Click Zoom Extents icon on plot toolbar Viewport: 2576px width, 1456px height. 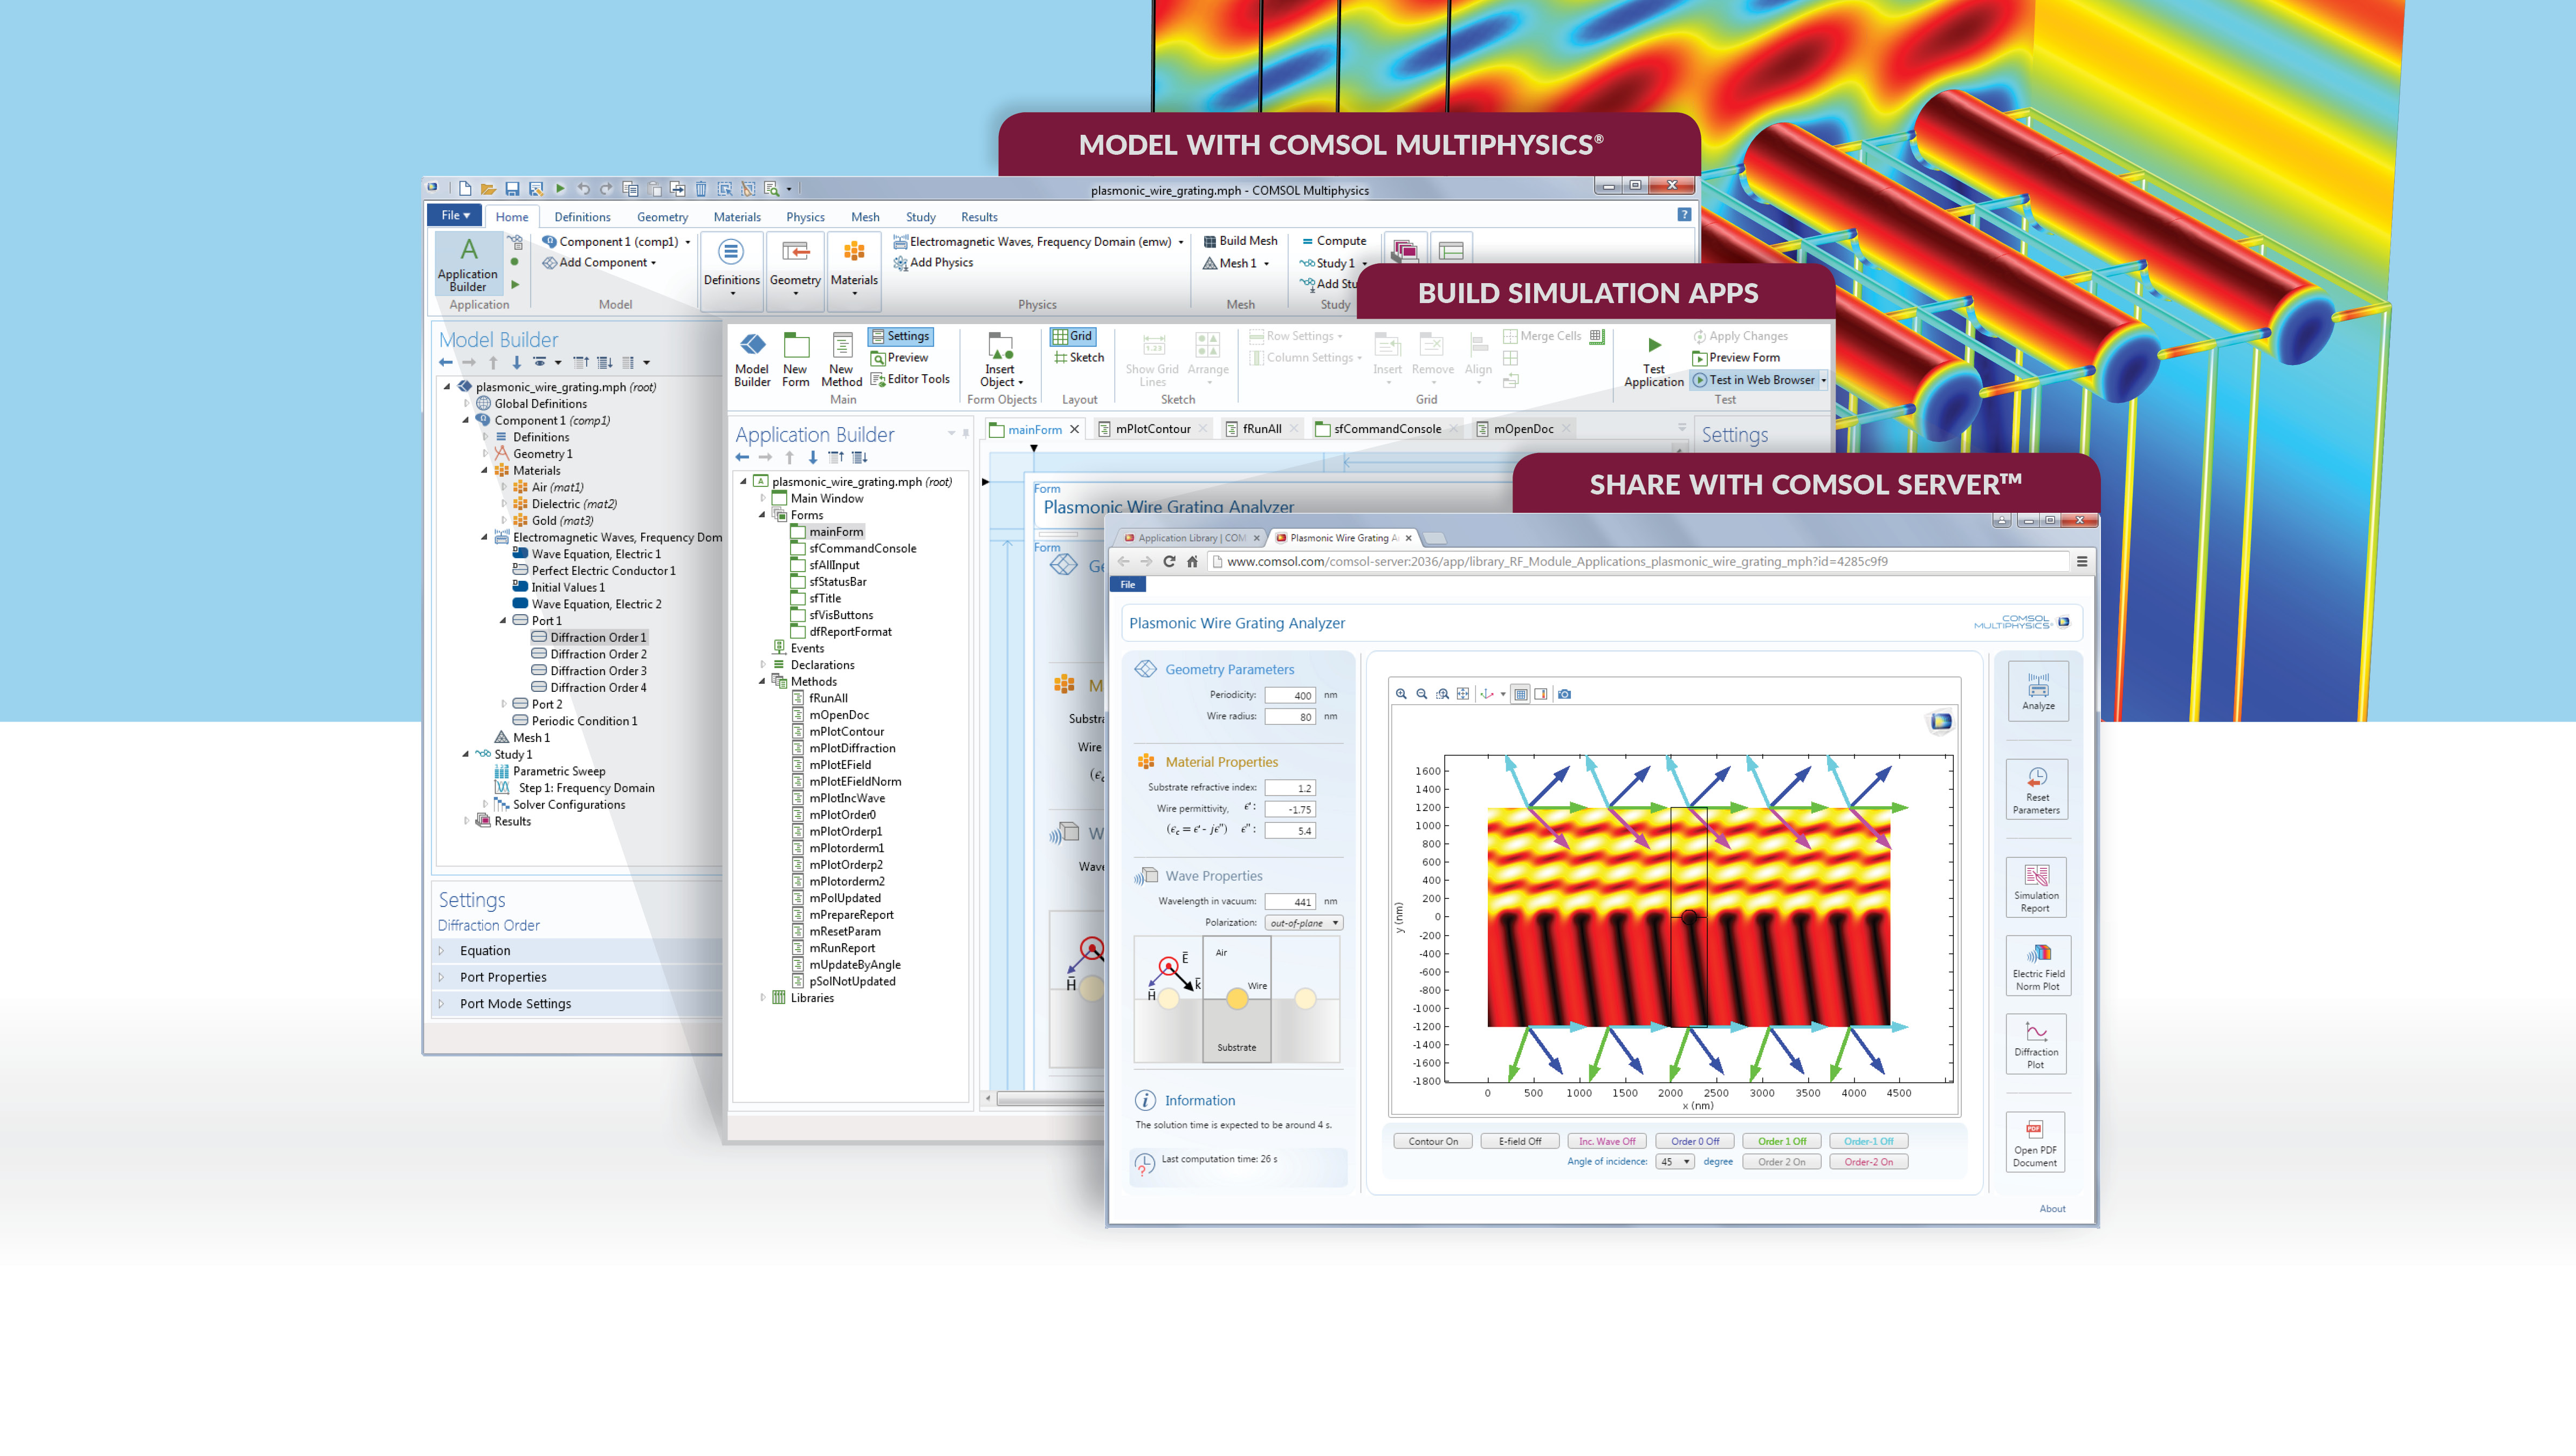coord(1463,694)
